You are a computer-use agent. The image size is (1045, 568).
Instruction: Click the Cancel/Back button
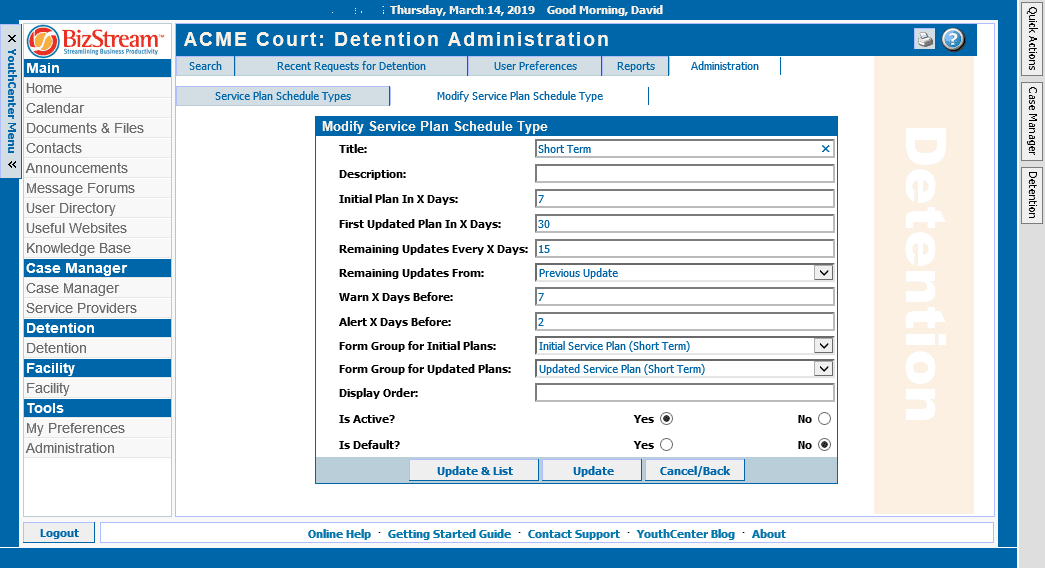point(694,471)
